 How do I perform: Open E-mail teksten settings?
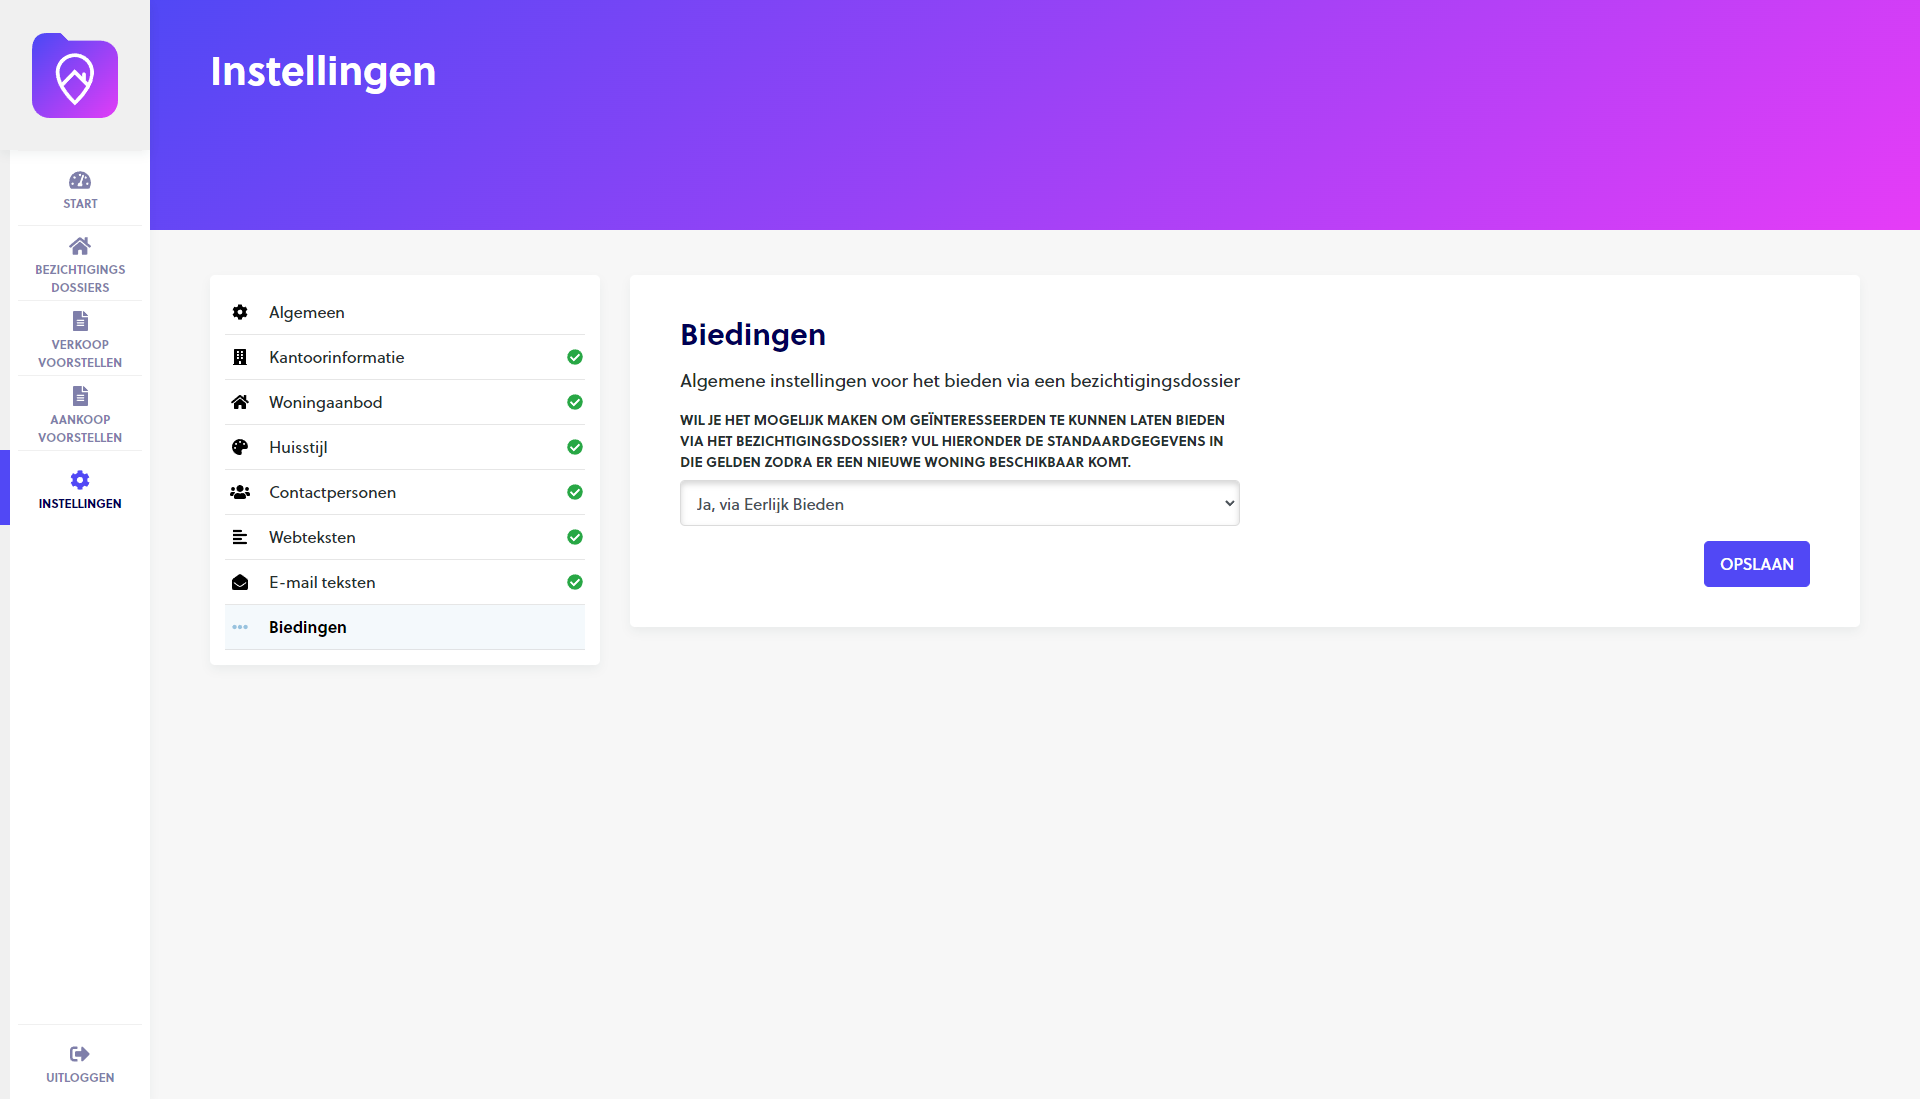pyautogui.click(x=405, y=582)
